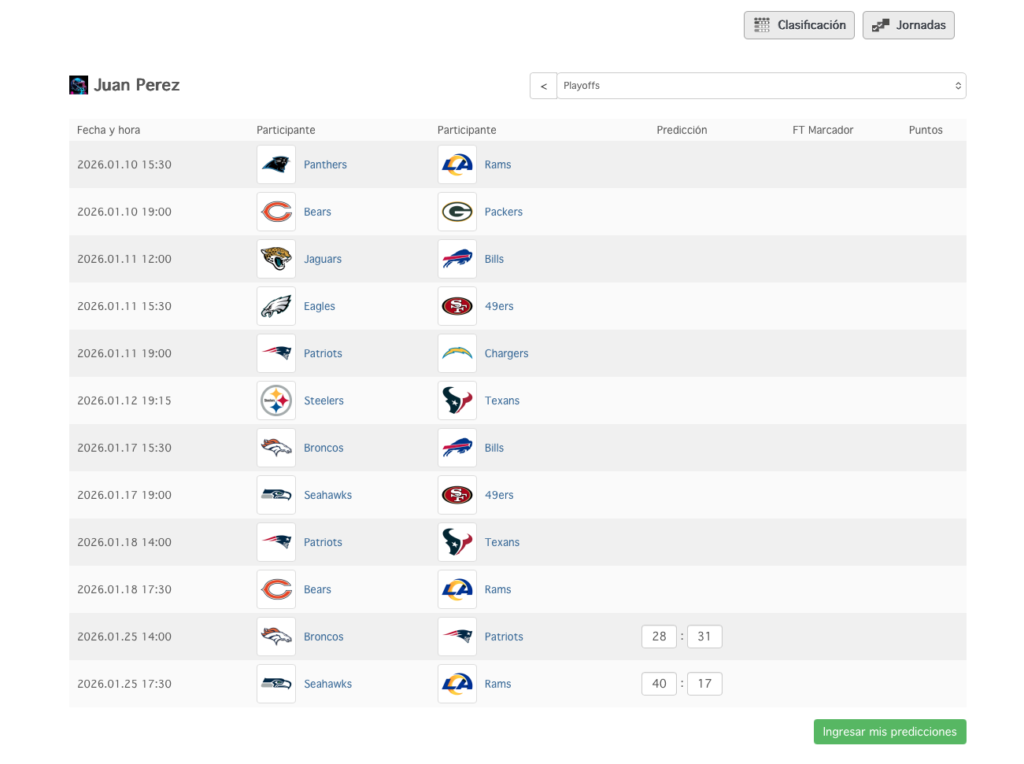Open the Clasificación standings view

799,25
